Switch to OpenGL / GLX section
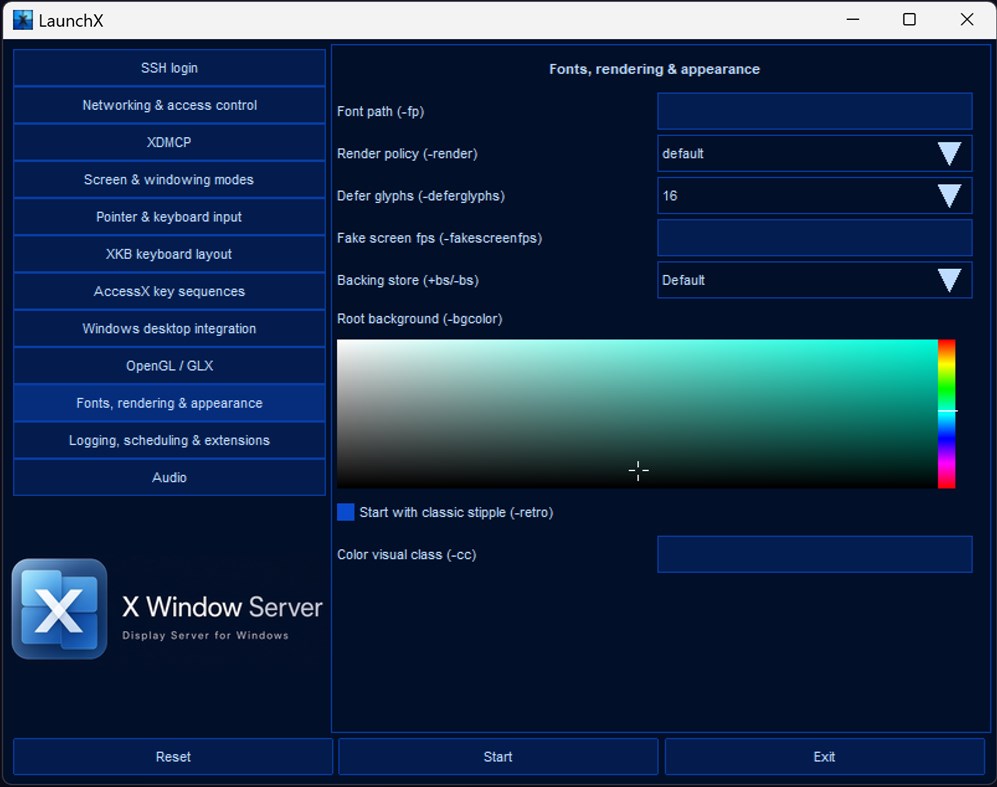Image resolution: width=997 pixels, height=787 pixels. [x=169, y=366]
